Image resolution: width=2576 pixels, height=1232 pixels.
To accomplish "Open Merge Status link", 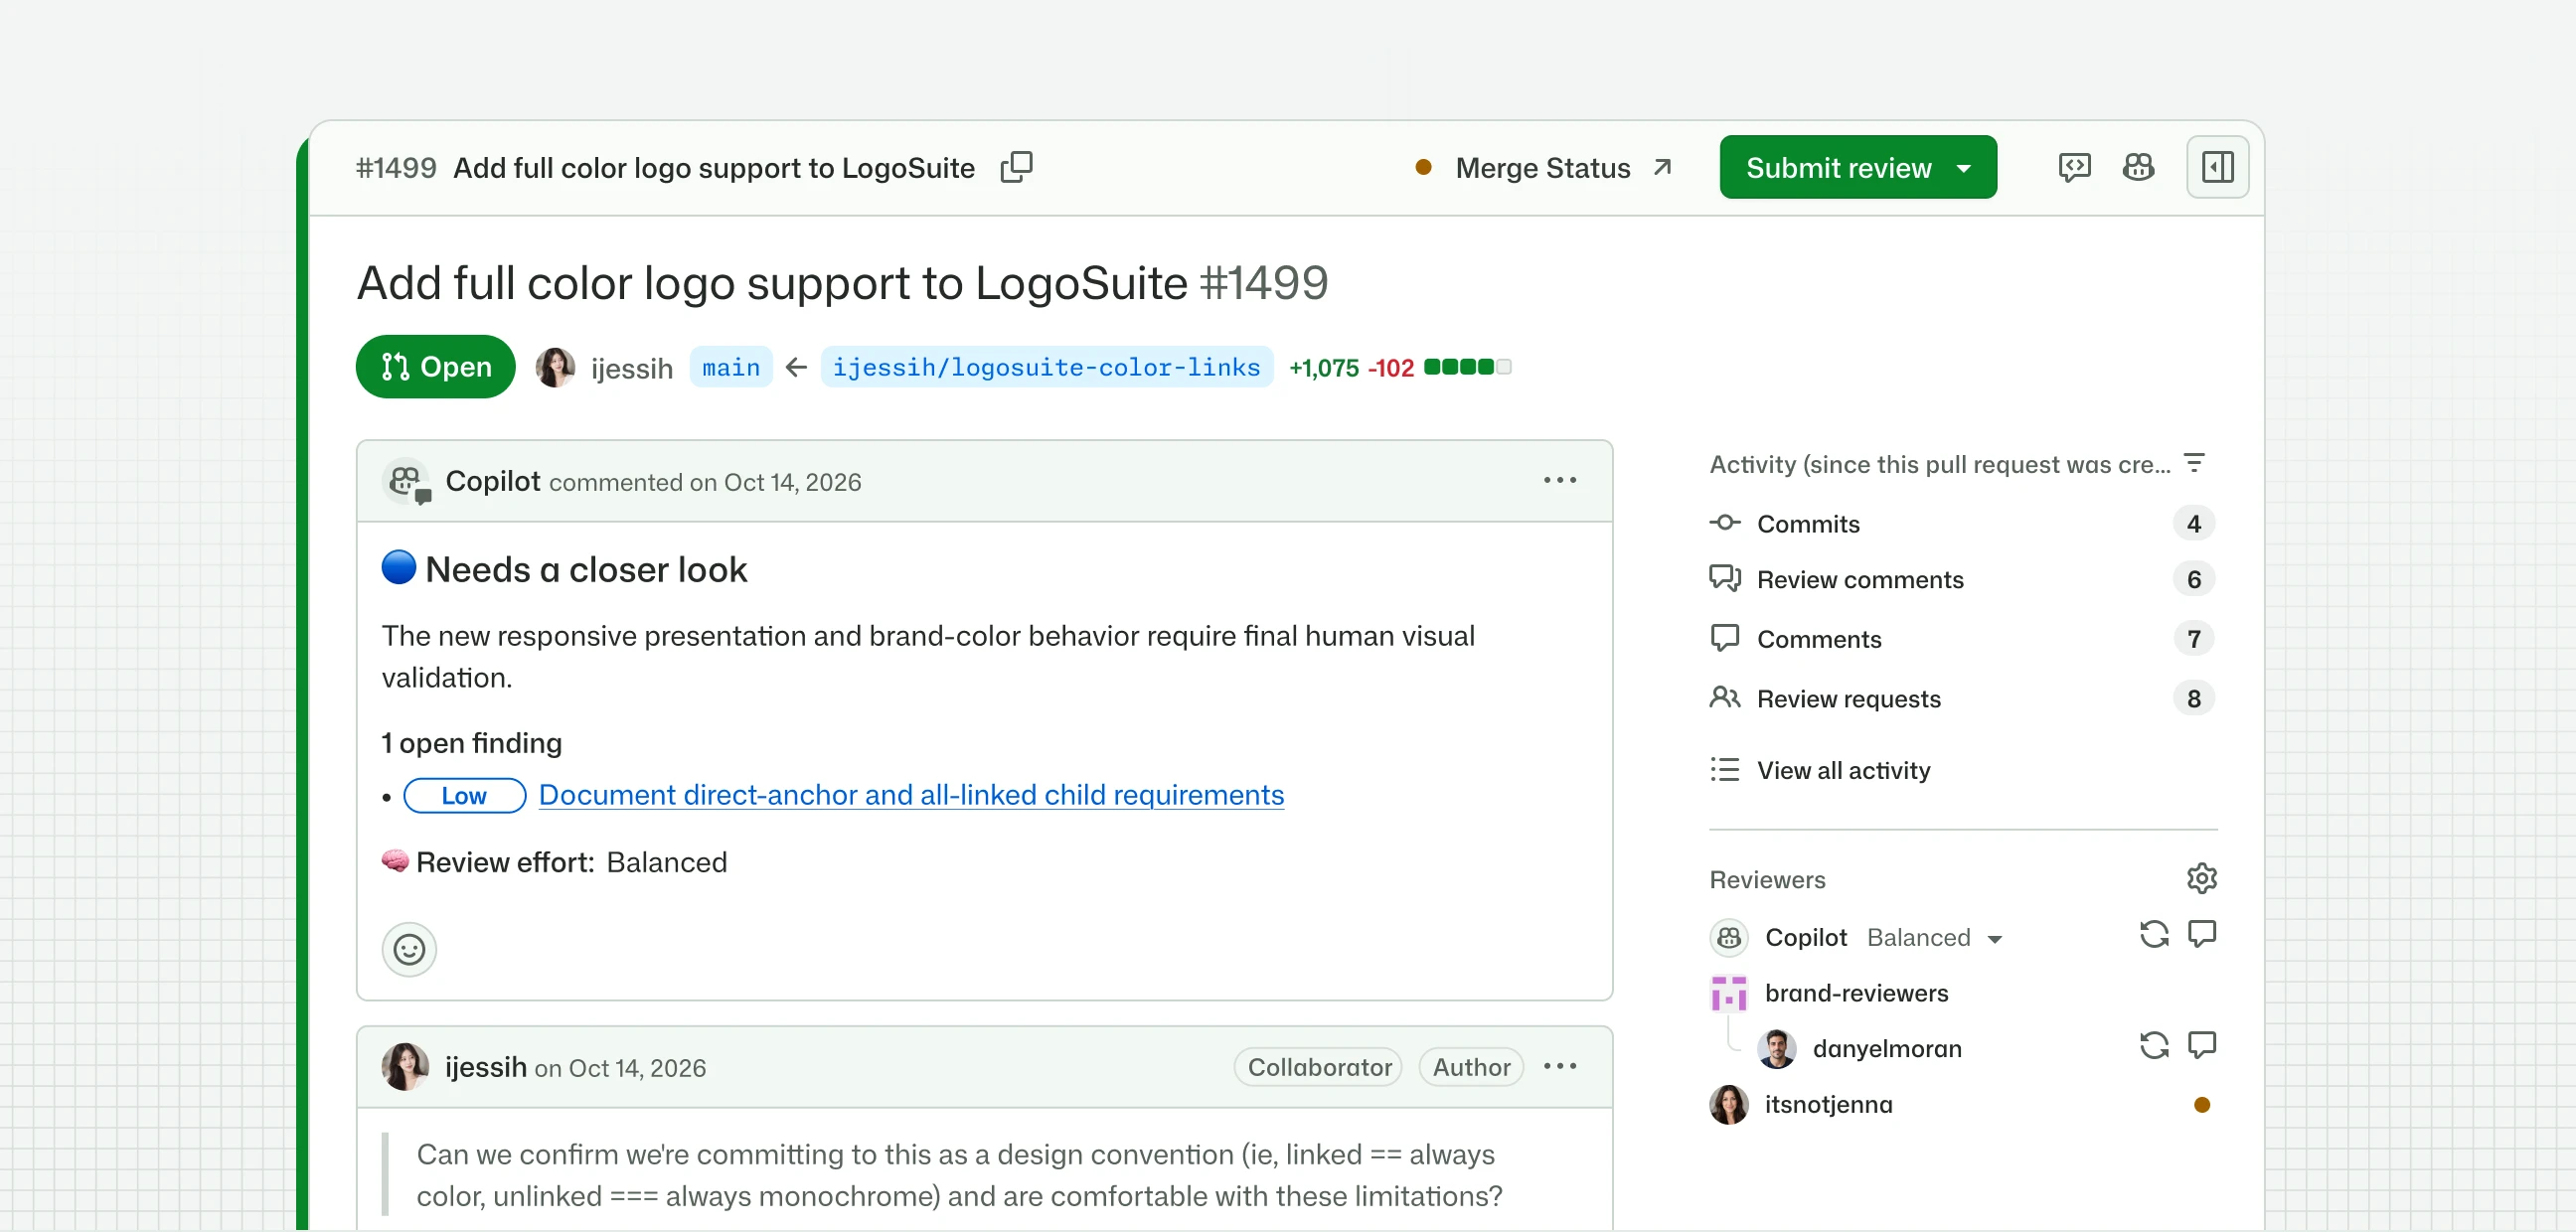I will (x=1543, y=168).
